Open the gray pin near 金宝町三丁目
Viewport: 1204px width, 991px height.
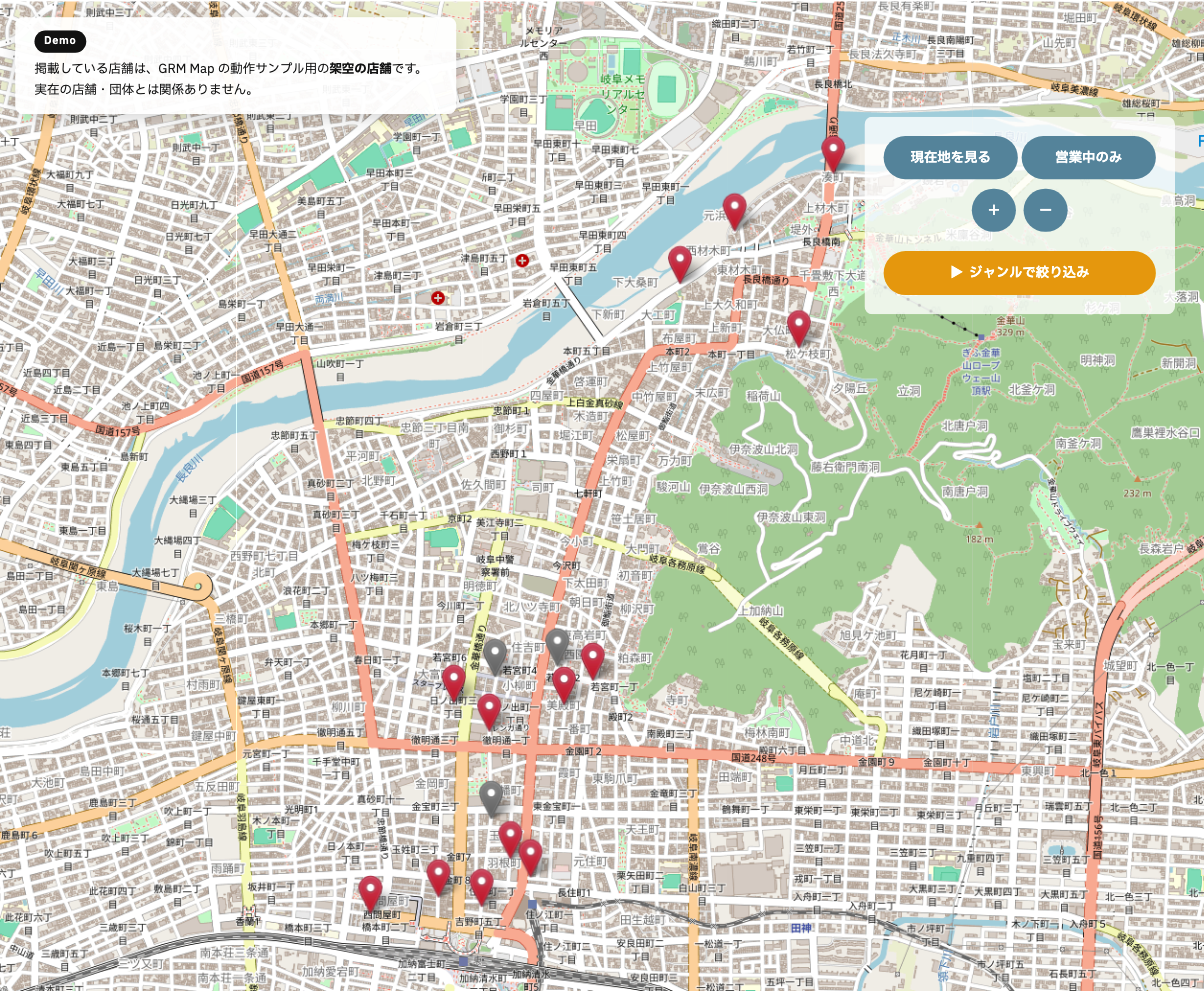[x=490, y=799]
